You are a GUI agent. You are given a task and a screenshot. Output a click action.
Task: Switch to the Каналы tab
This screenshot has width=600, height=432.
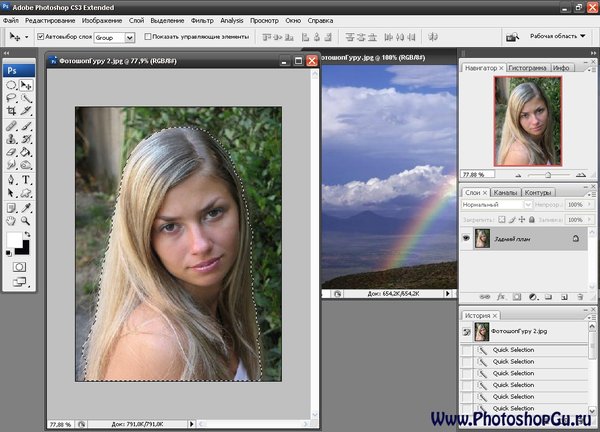506,192
